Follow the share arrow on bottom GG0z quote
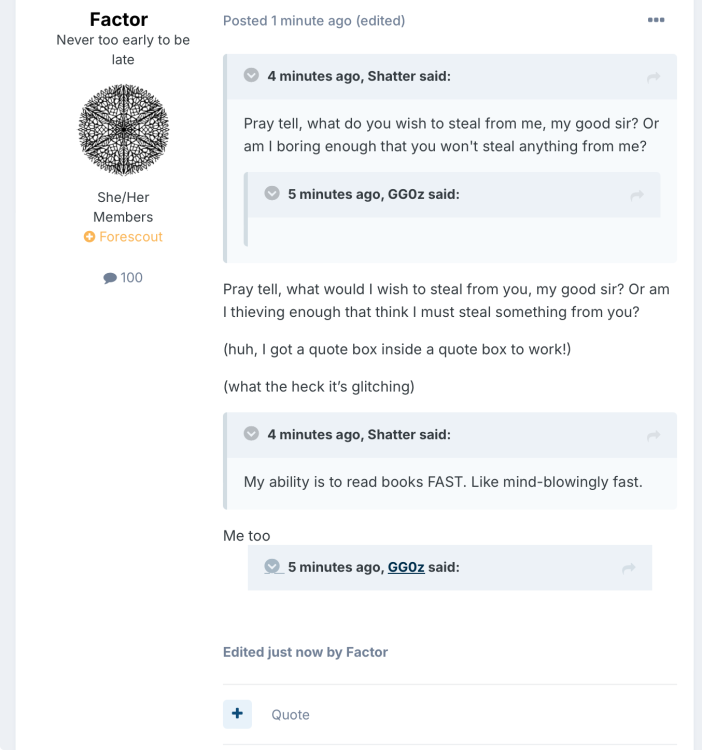The height and width of the screenshot is (750, 702). [x=628, y=568]
